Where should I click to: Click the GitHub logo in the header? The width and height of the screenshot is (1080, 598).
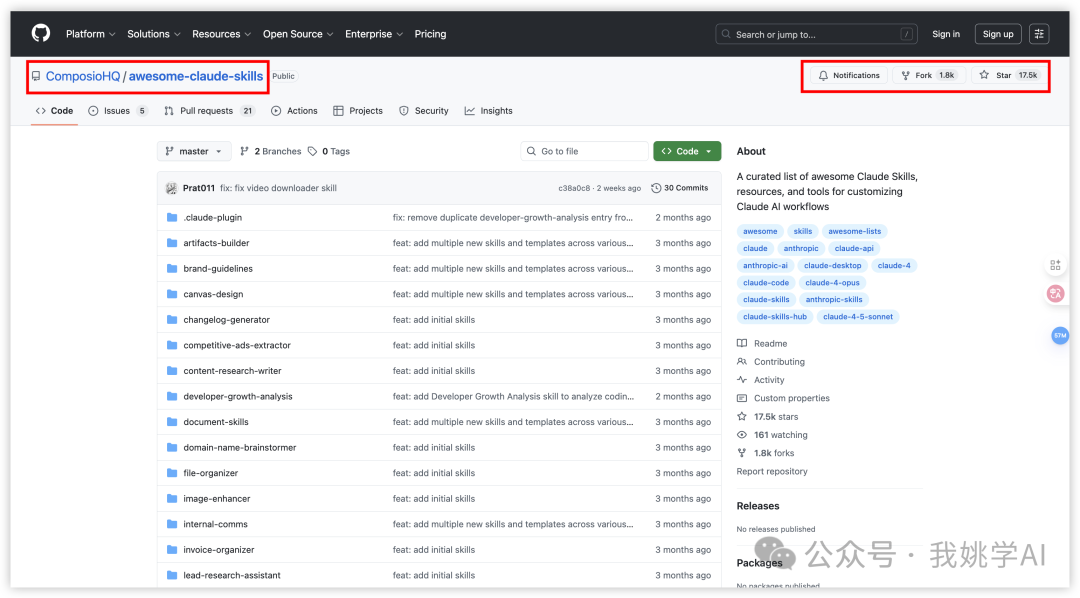[x=40, y=34]
